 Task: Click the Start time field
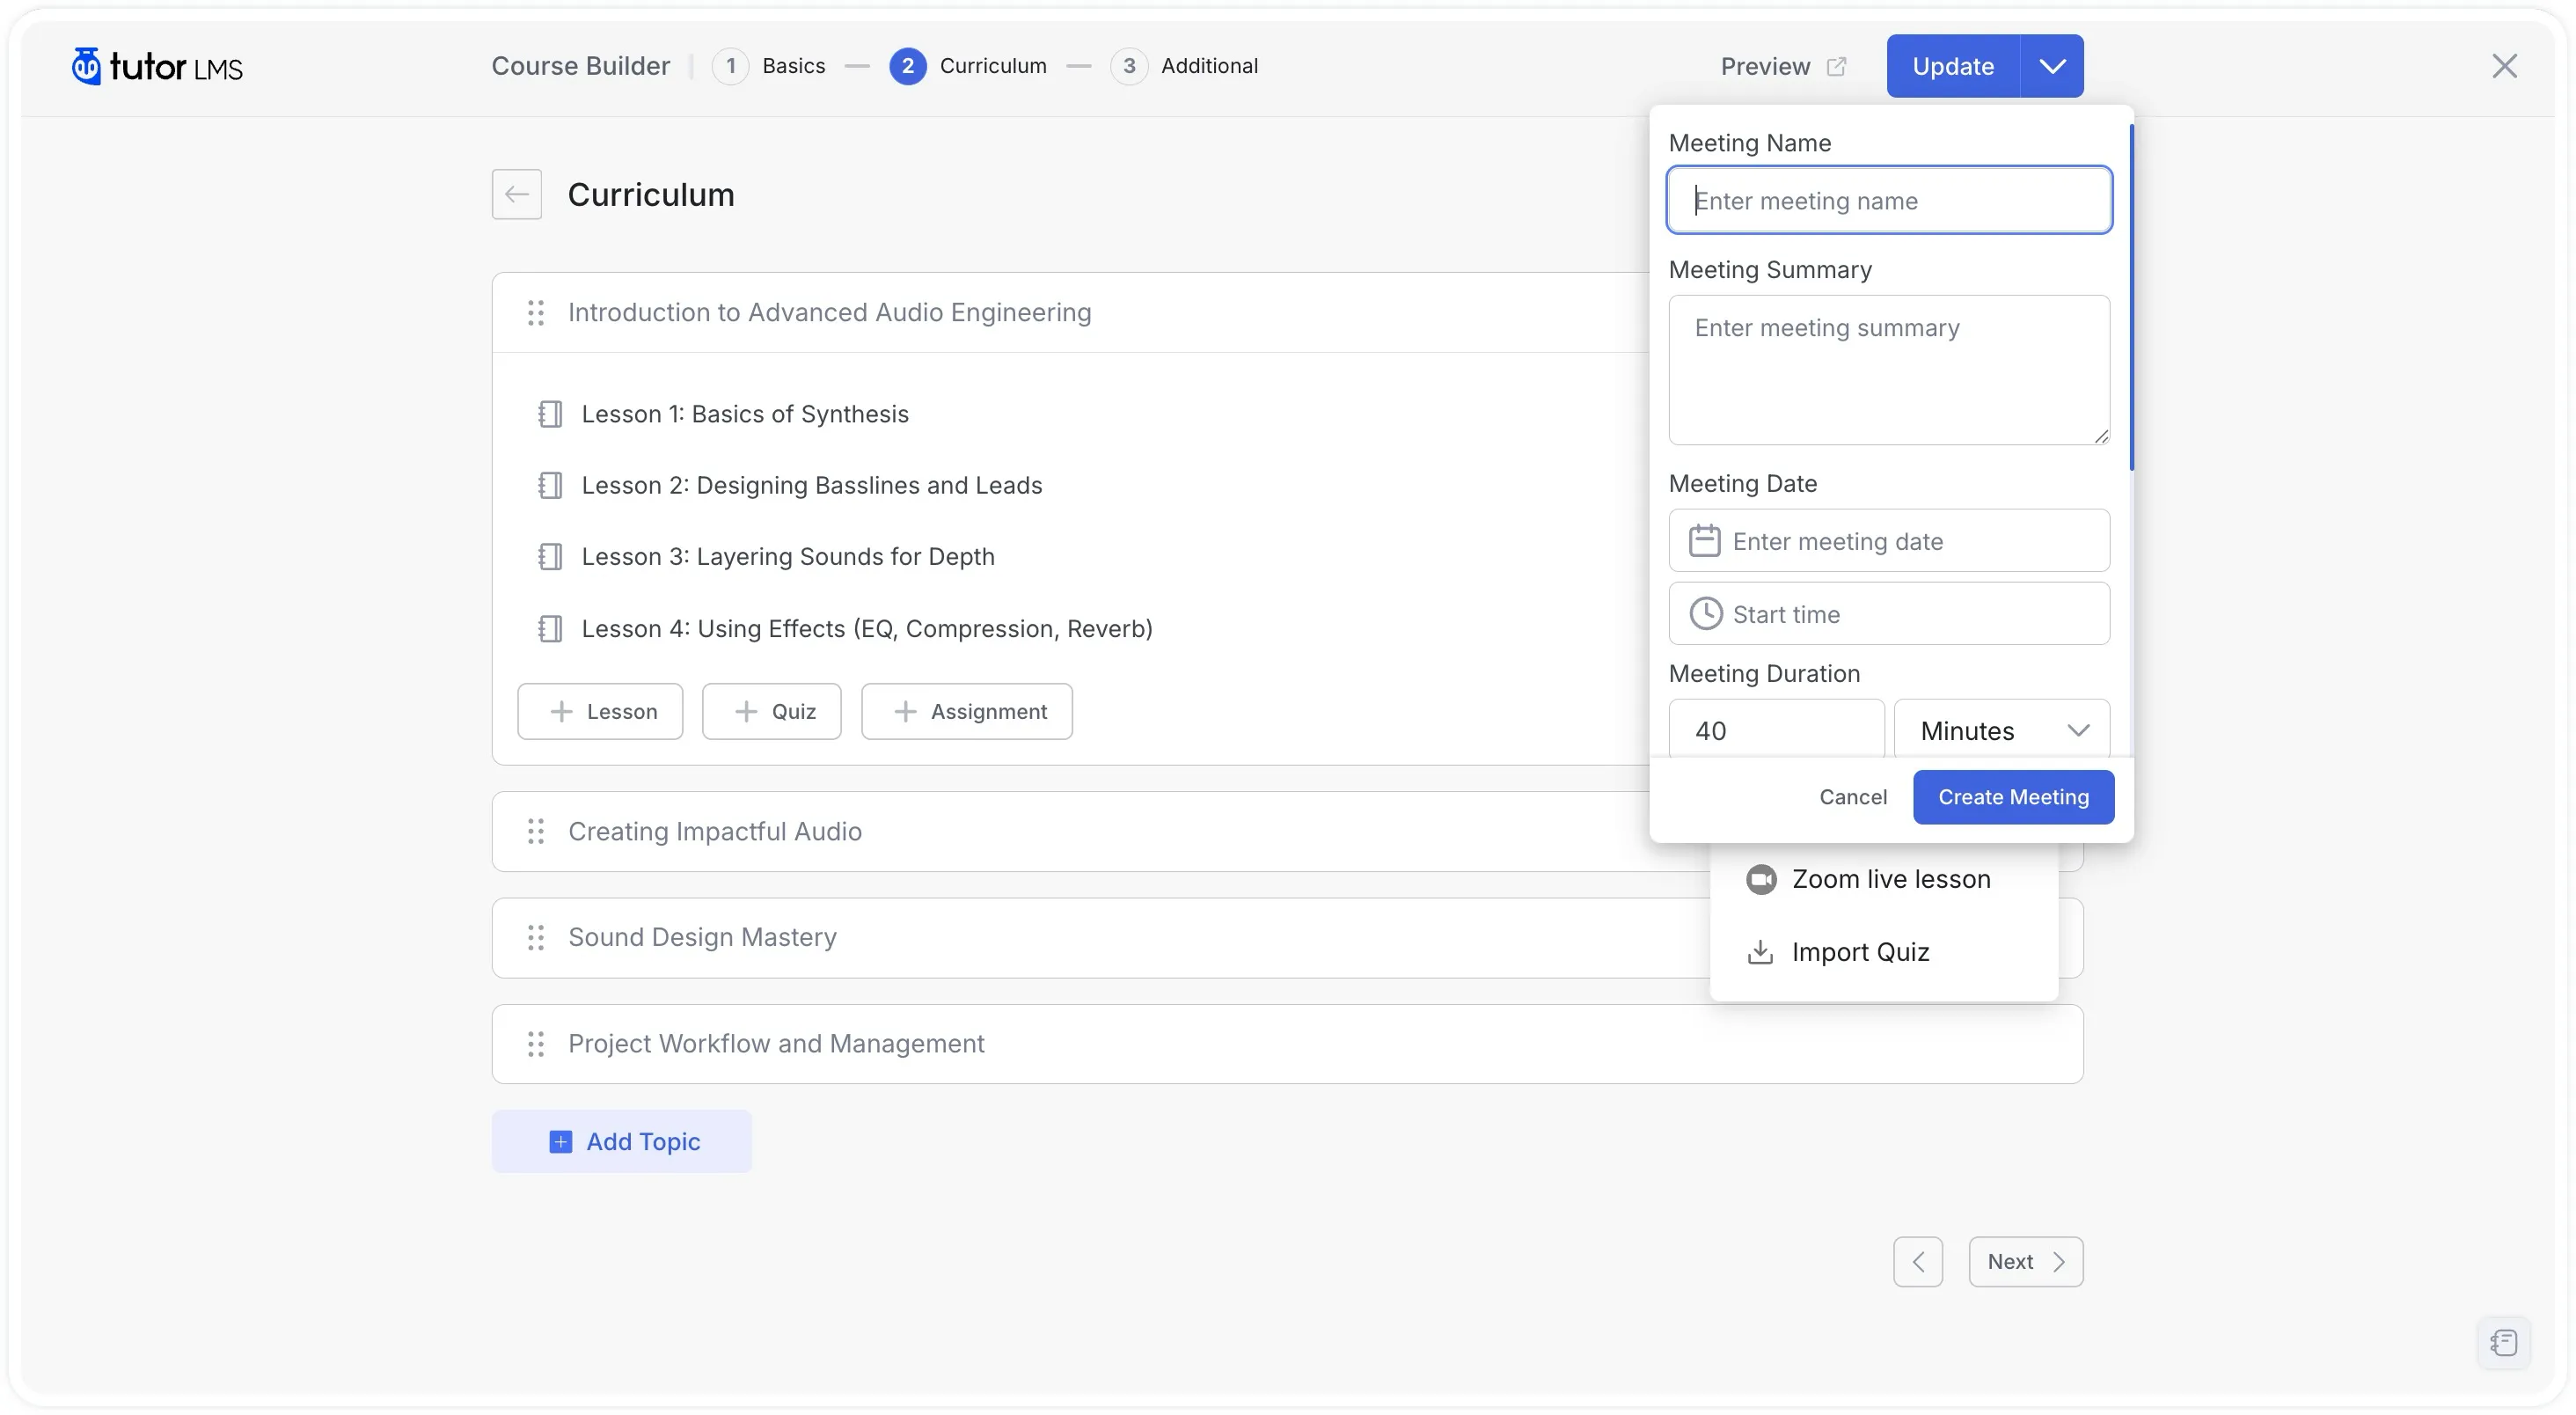click(1889, 613)
